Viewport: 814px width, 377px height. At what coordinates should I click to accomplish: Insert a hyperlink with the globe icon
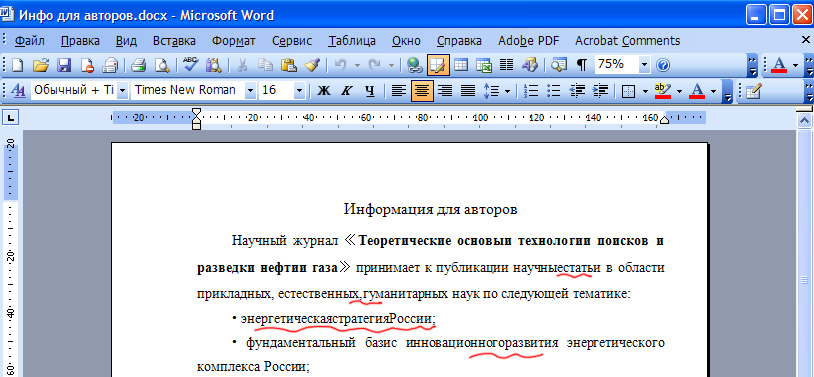pos(415,65)
